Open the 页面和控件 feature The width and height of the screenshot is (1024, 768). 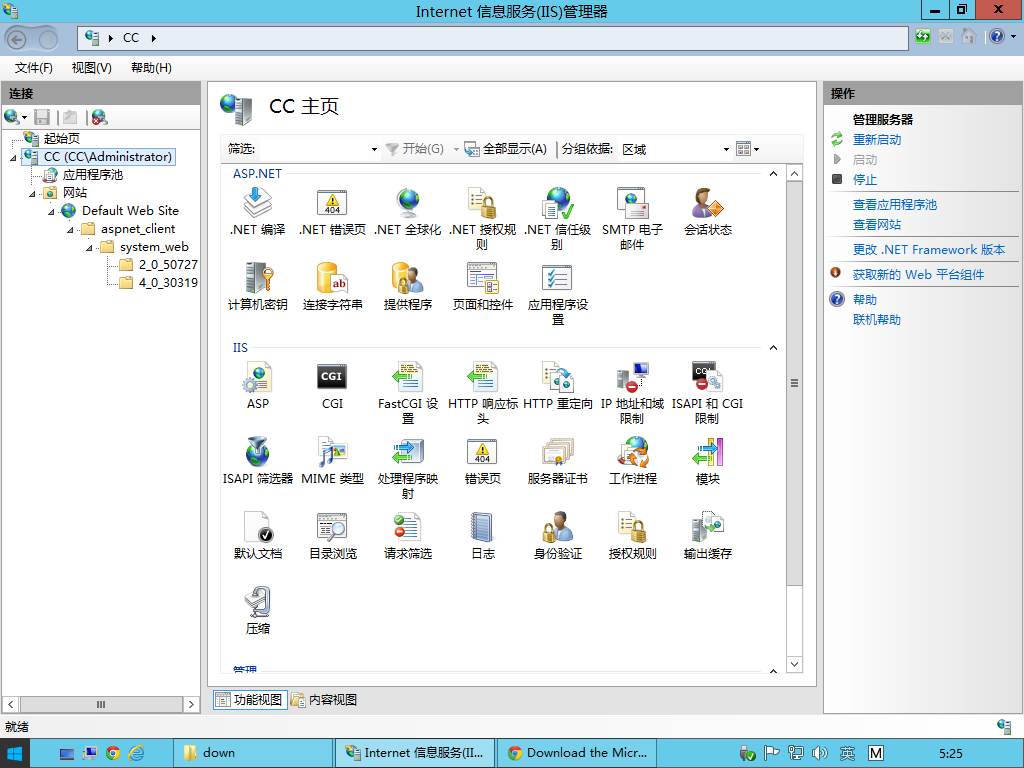click(483, 287)
